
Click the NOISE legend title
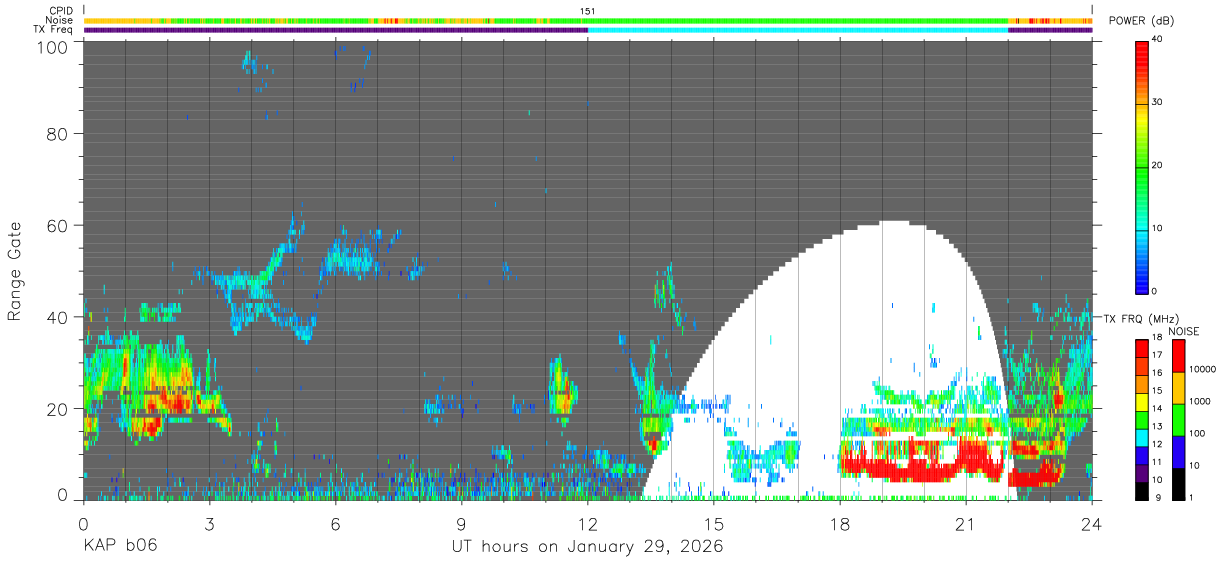pyautogui.click(x=1182, y=331)
